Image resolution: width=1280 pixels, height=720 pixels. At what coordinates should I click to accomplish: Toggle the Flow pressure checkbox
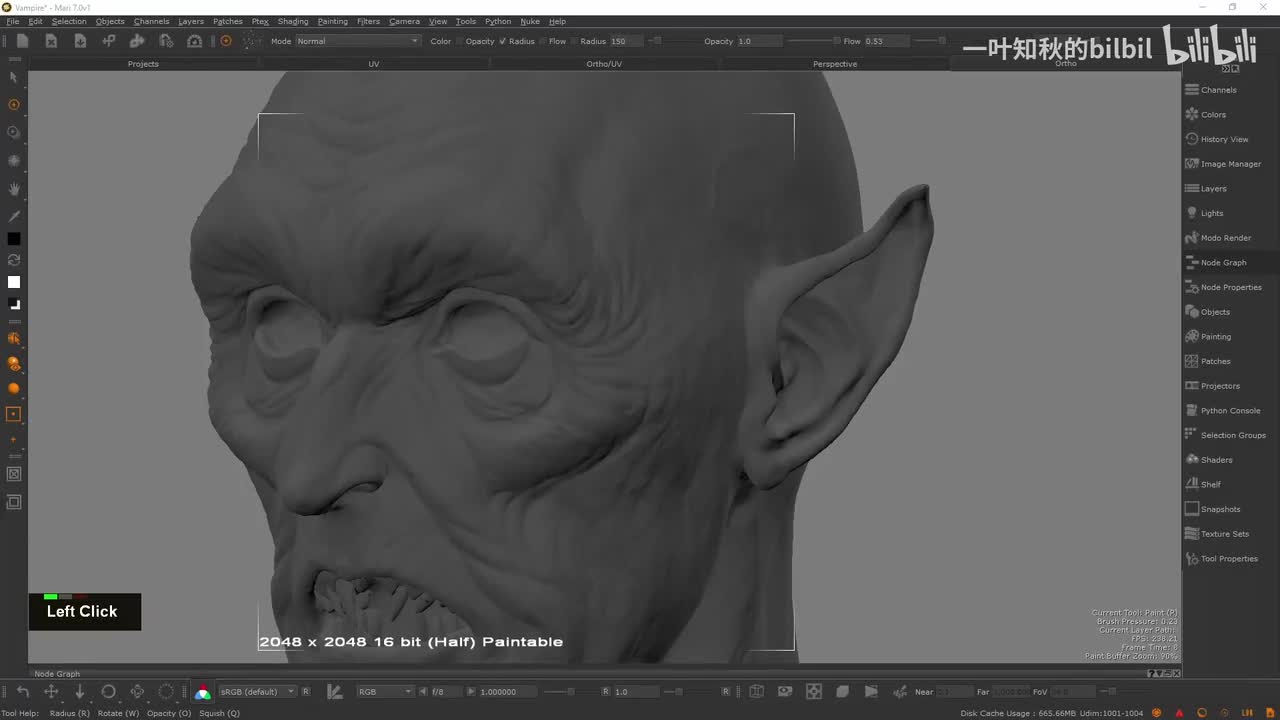click(573, 41)
